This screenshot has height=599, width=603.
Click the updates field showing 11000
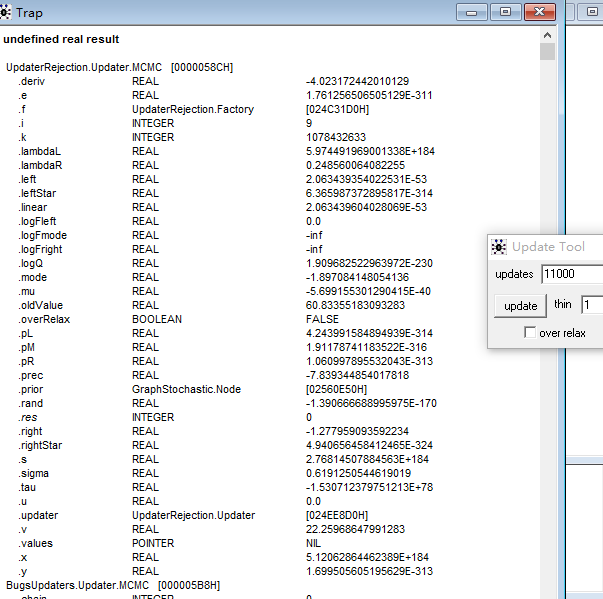click(571, 274)
